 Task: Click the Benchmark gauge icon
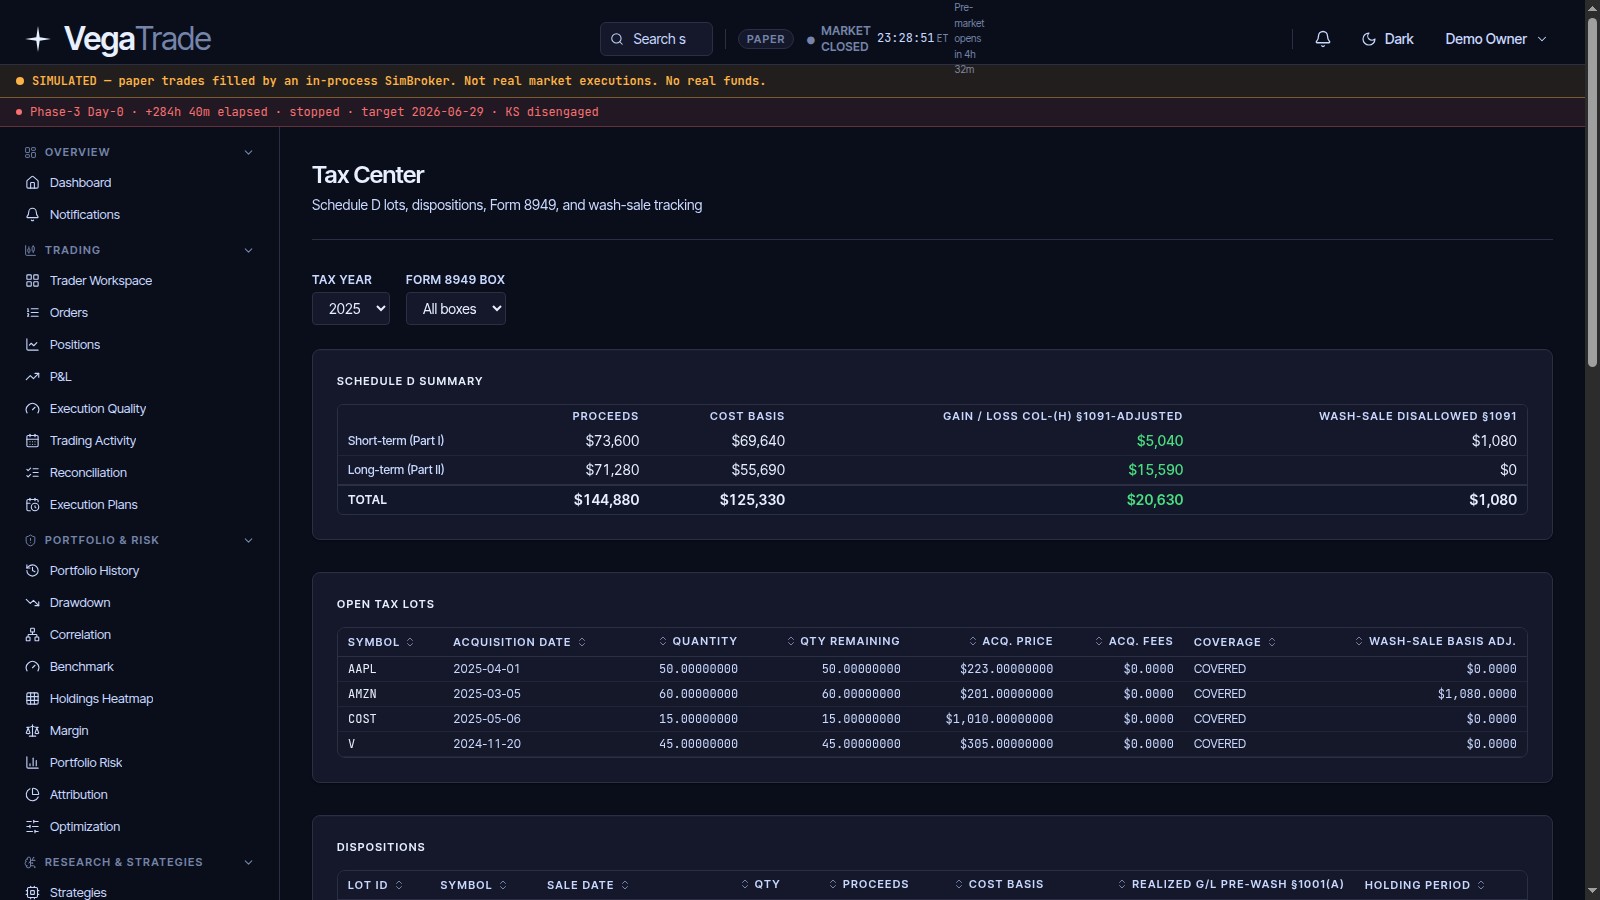click(32, 667)
